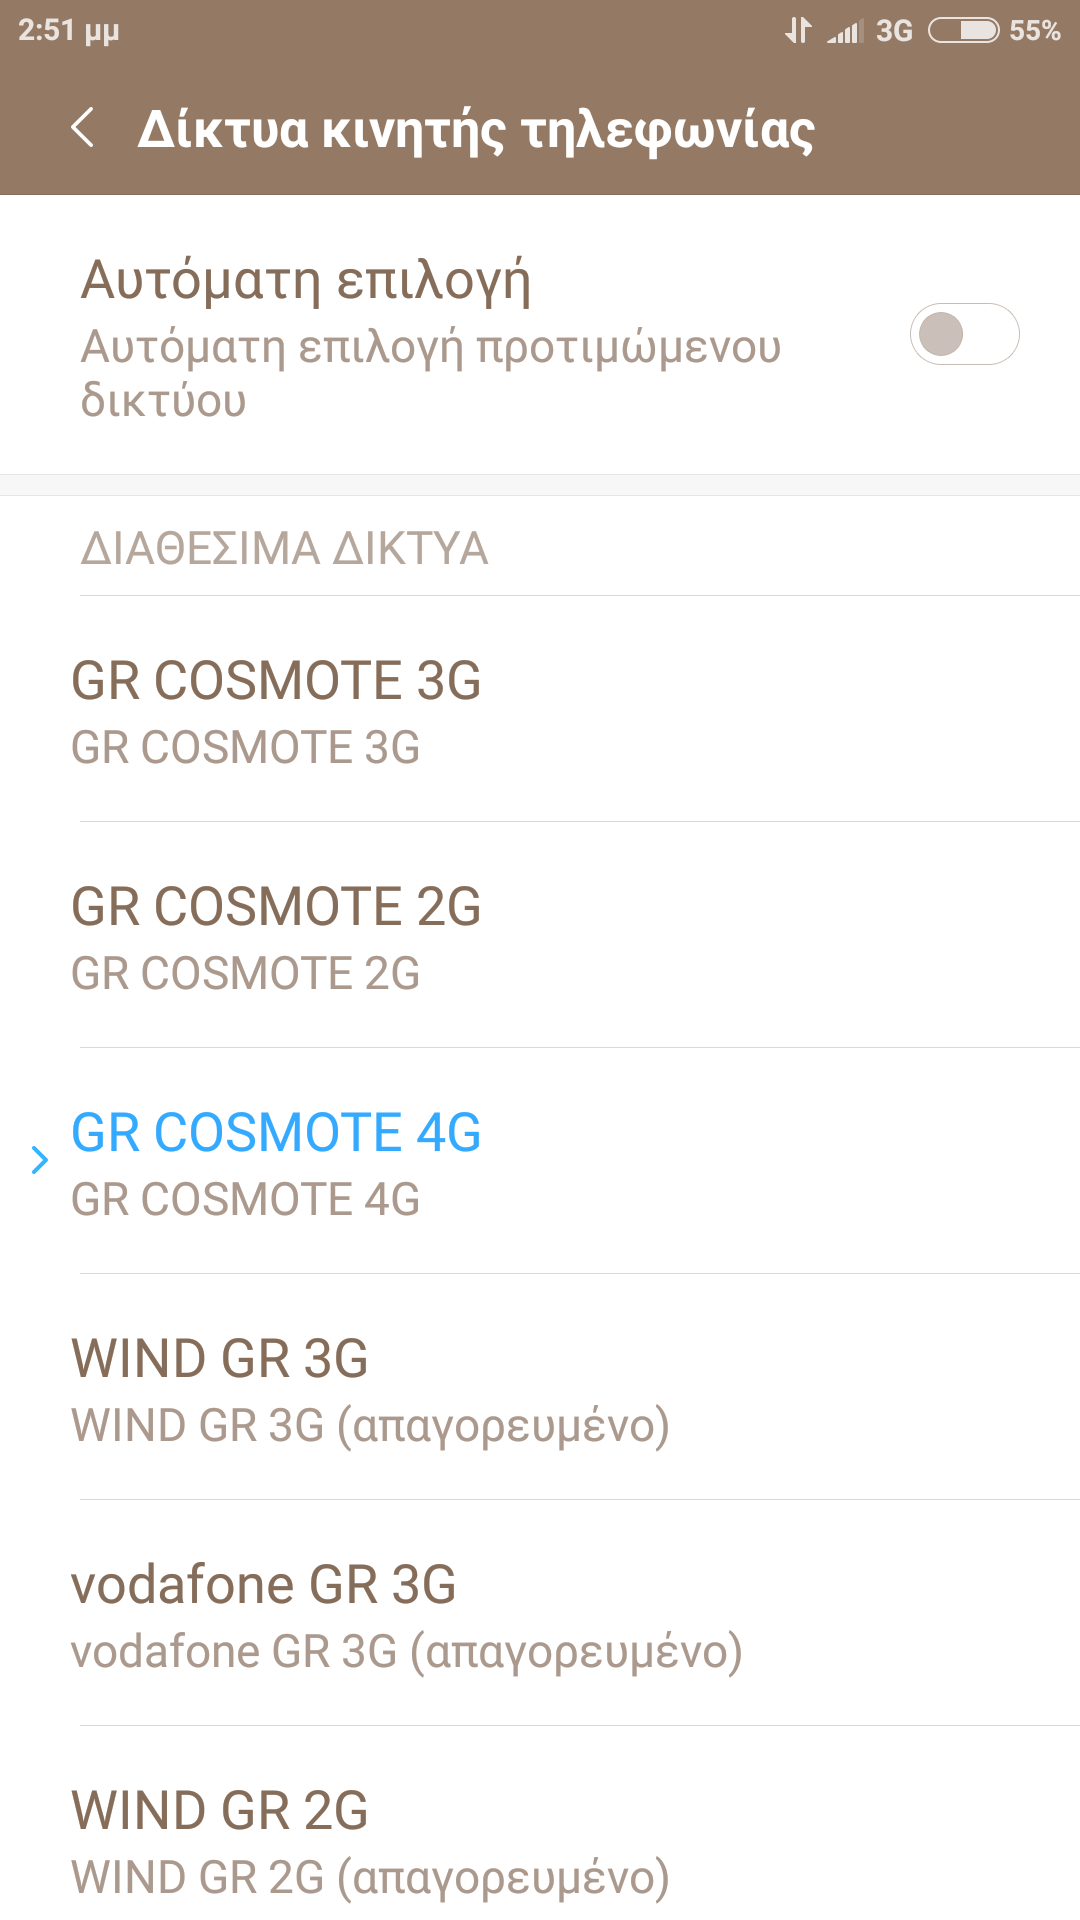Tap the data transfer arrows status icon
Screen dimensions: 1080x1920
tap(797, 31)
